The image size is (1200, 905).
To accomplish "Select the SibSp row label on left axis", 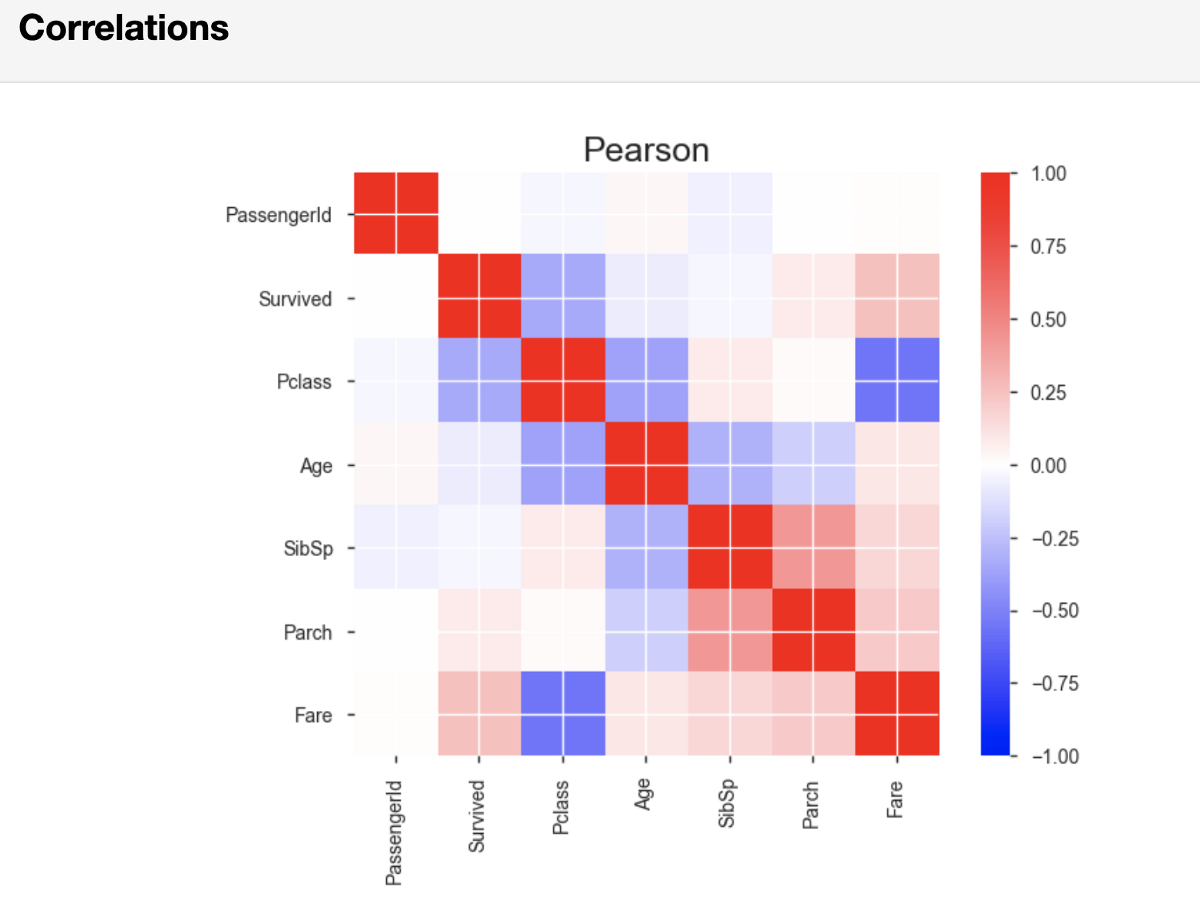I will pyautogui.click(x=307, y=548).
